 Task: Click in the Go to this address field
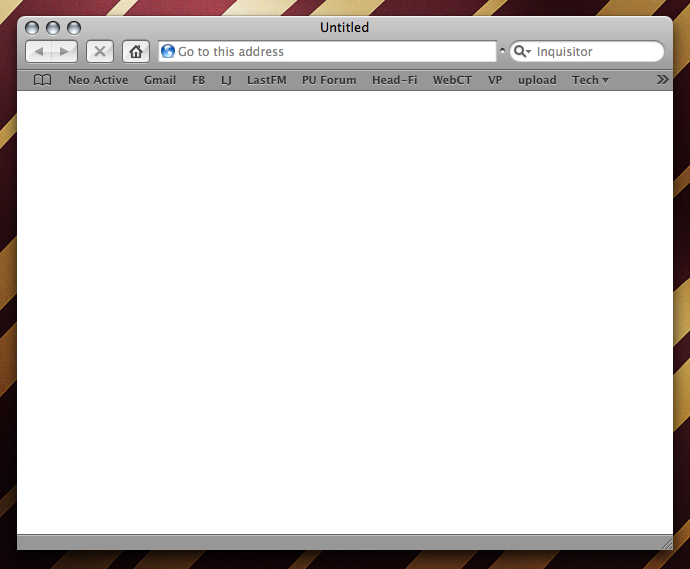327,51
